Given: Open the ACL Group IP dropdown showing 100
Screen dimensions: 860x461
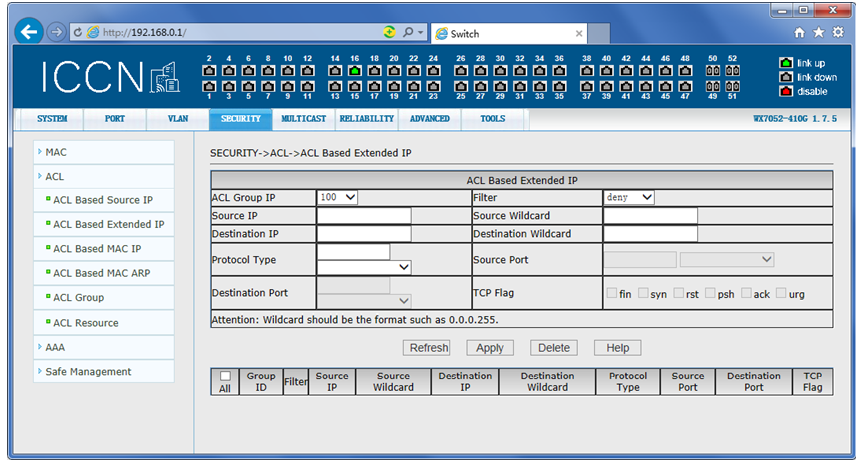Looking at the screenshot, I should (x=337, y=197).
